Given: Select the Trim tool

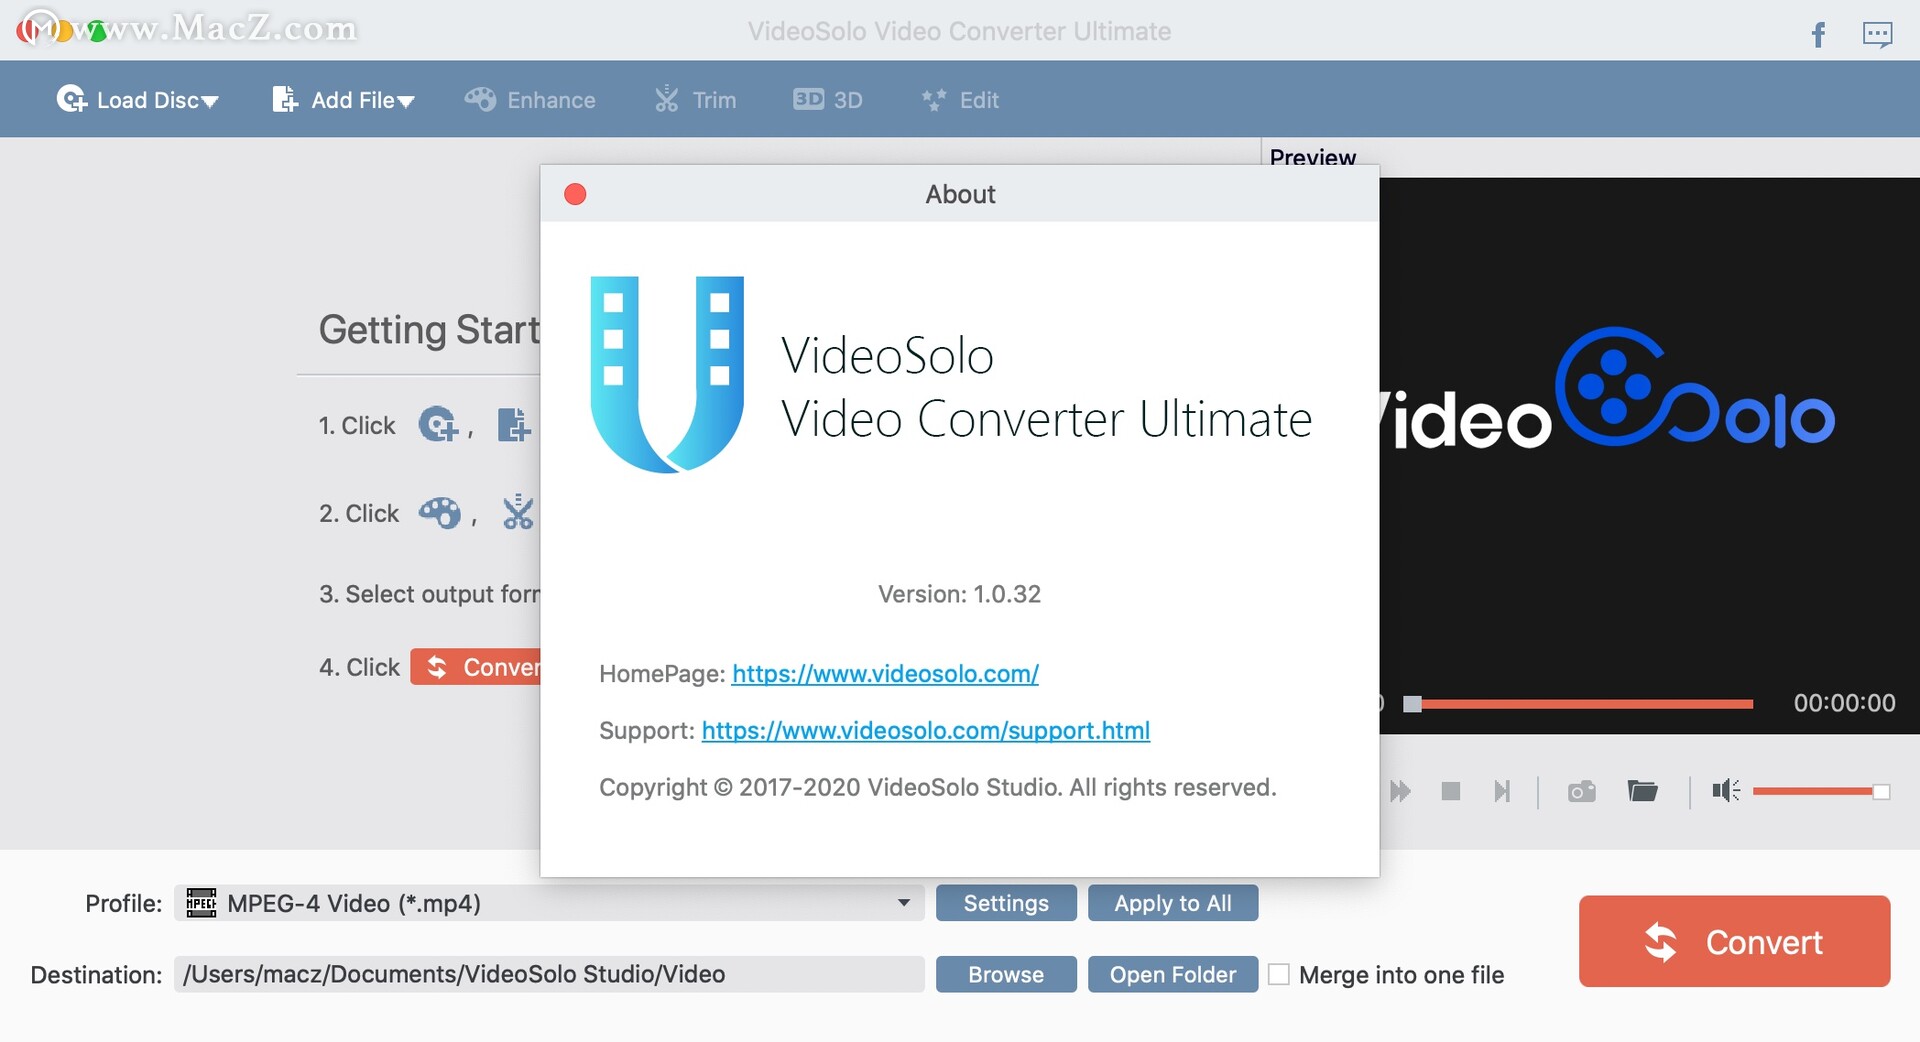Looking at the screenshot, I should click(696, 100).
